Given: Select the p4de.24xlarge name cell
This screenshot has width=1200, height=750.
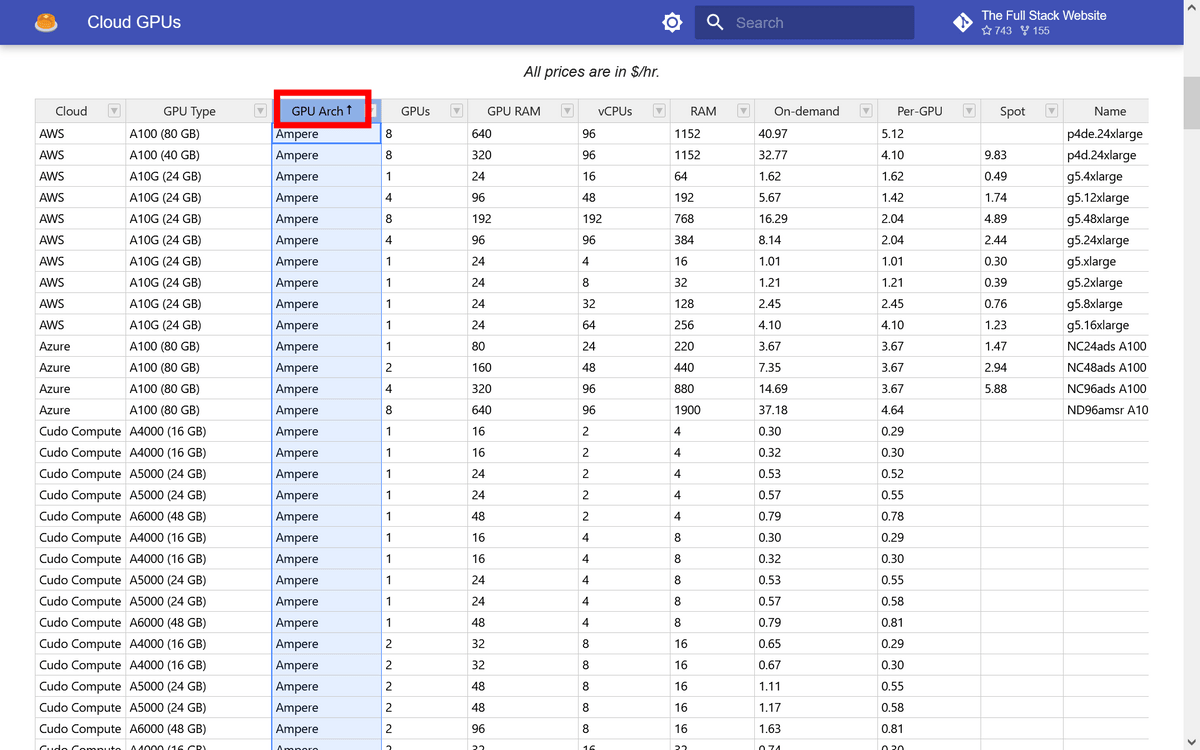Looking at the screenshot, I should (1106, 134).
